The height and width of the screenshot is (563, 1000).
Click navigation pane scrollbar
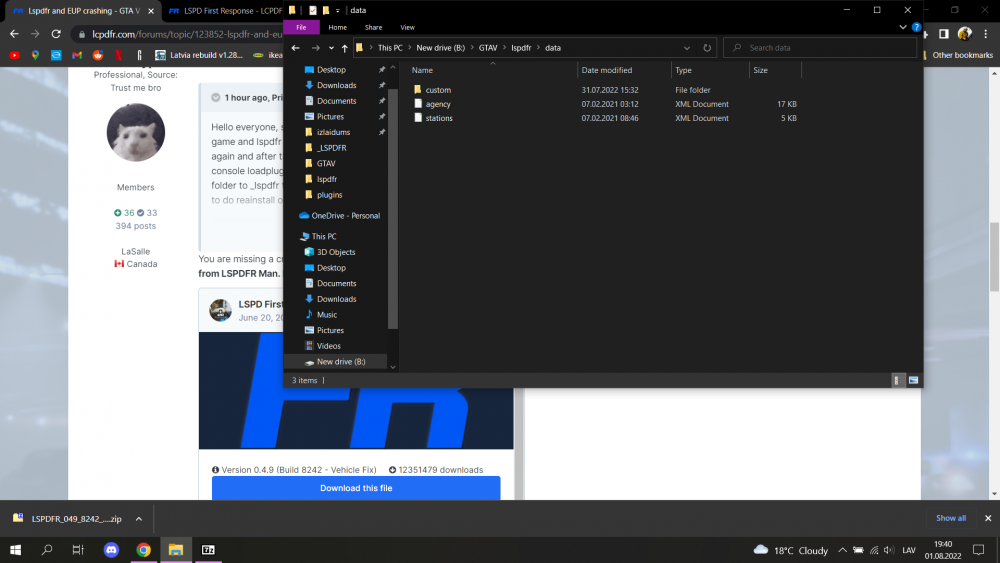point(393,210)
